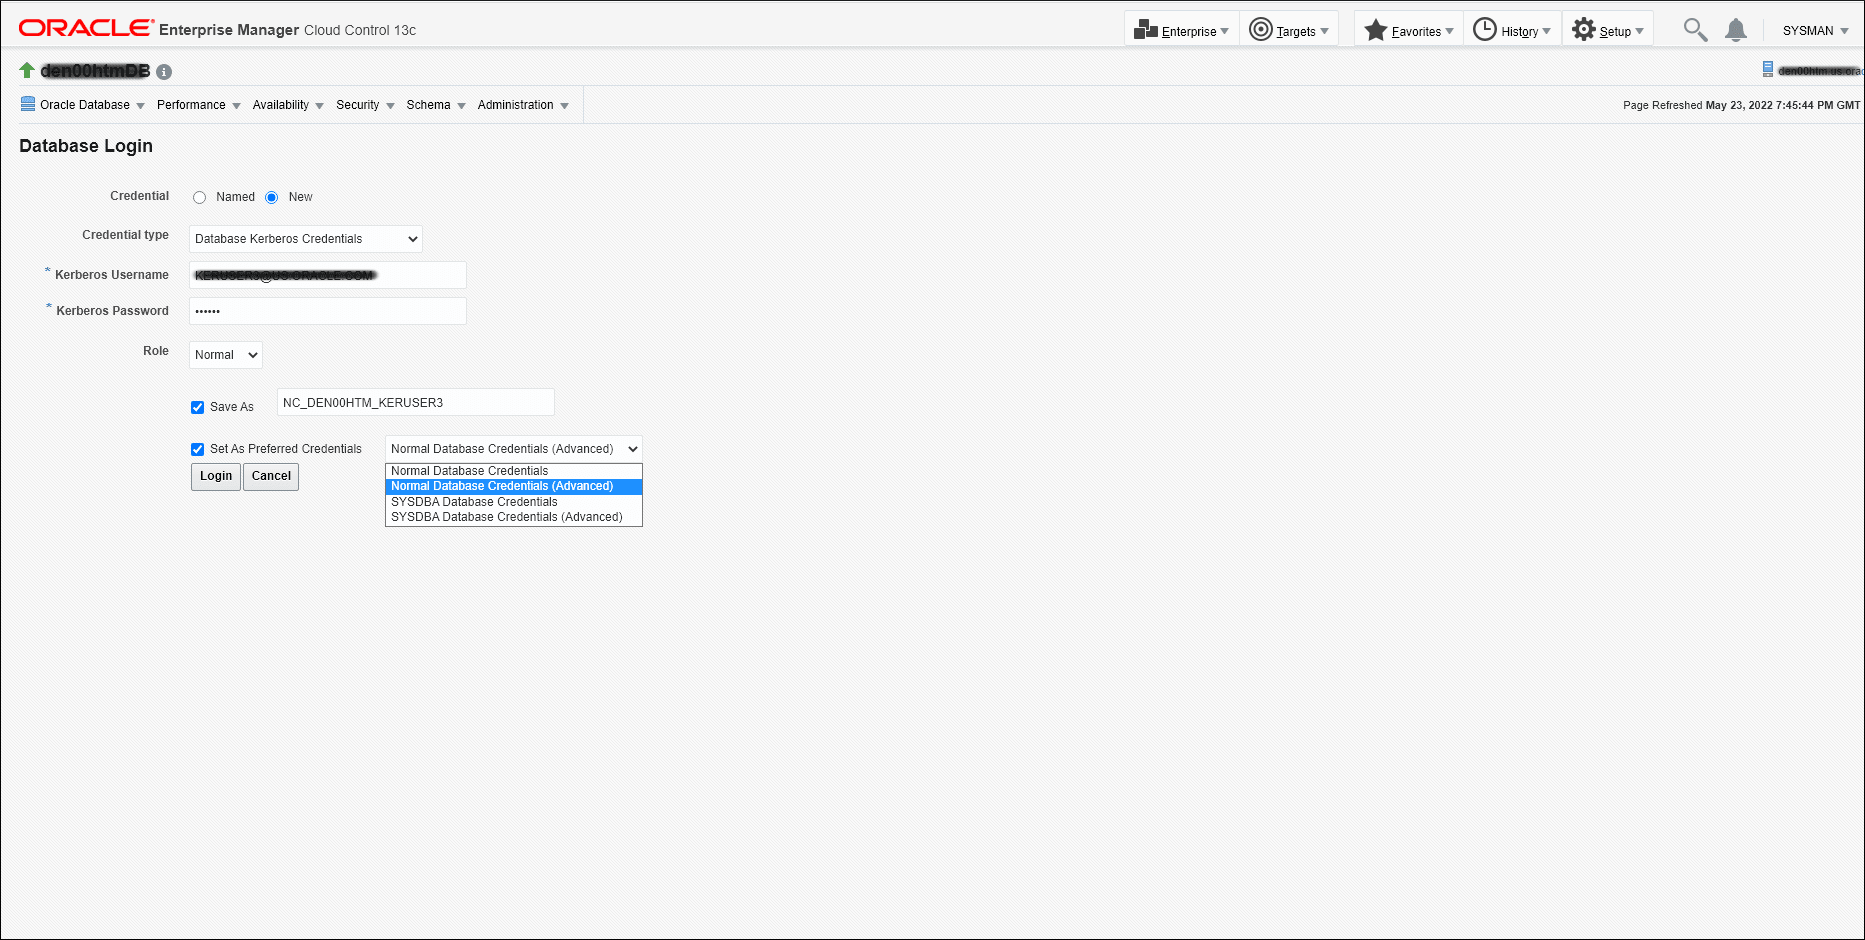The image size is (1865, 940).
Task: Select the Named credential radio button
Action: (x=199, y=197)
